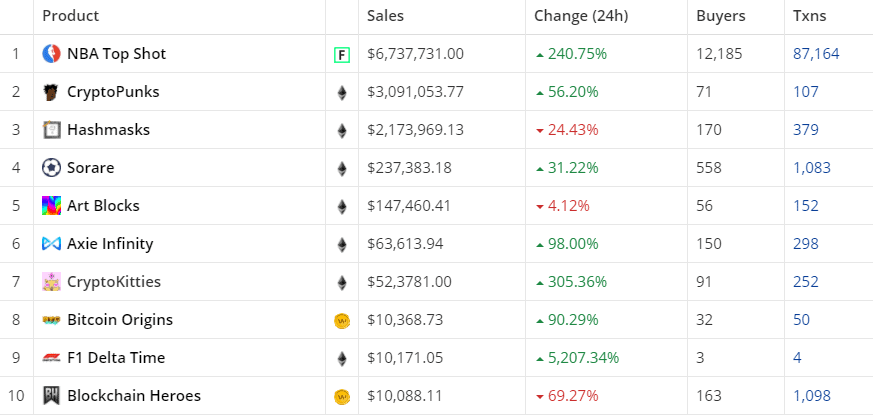Viewport: 873px width, 415px height.
Task: Select the 240.75% change value
Action: [577, 54]
